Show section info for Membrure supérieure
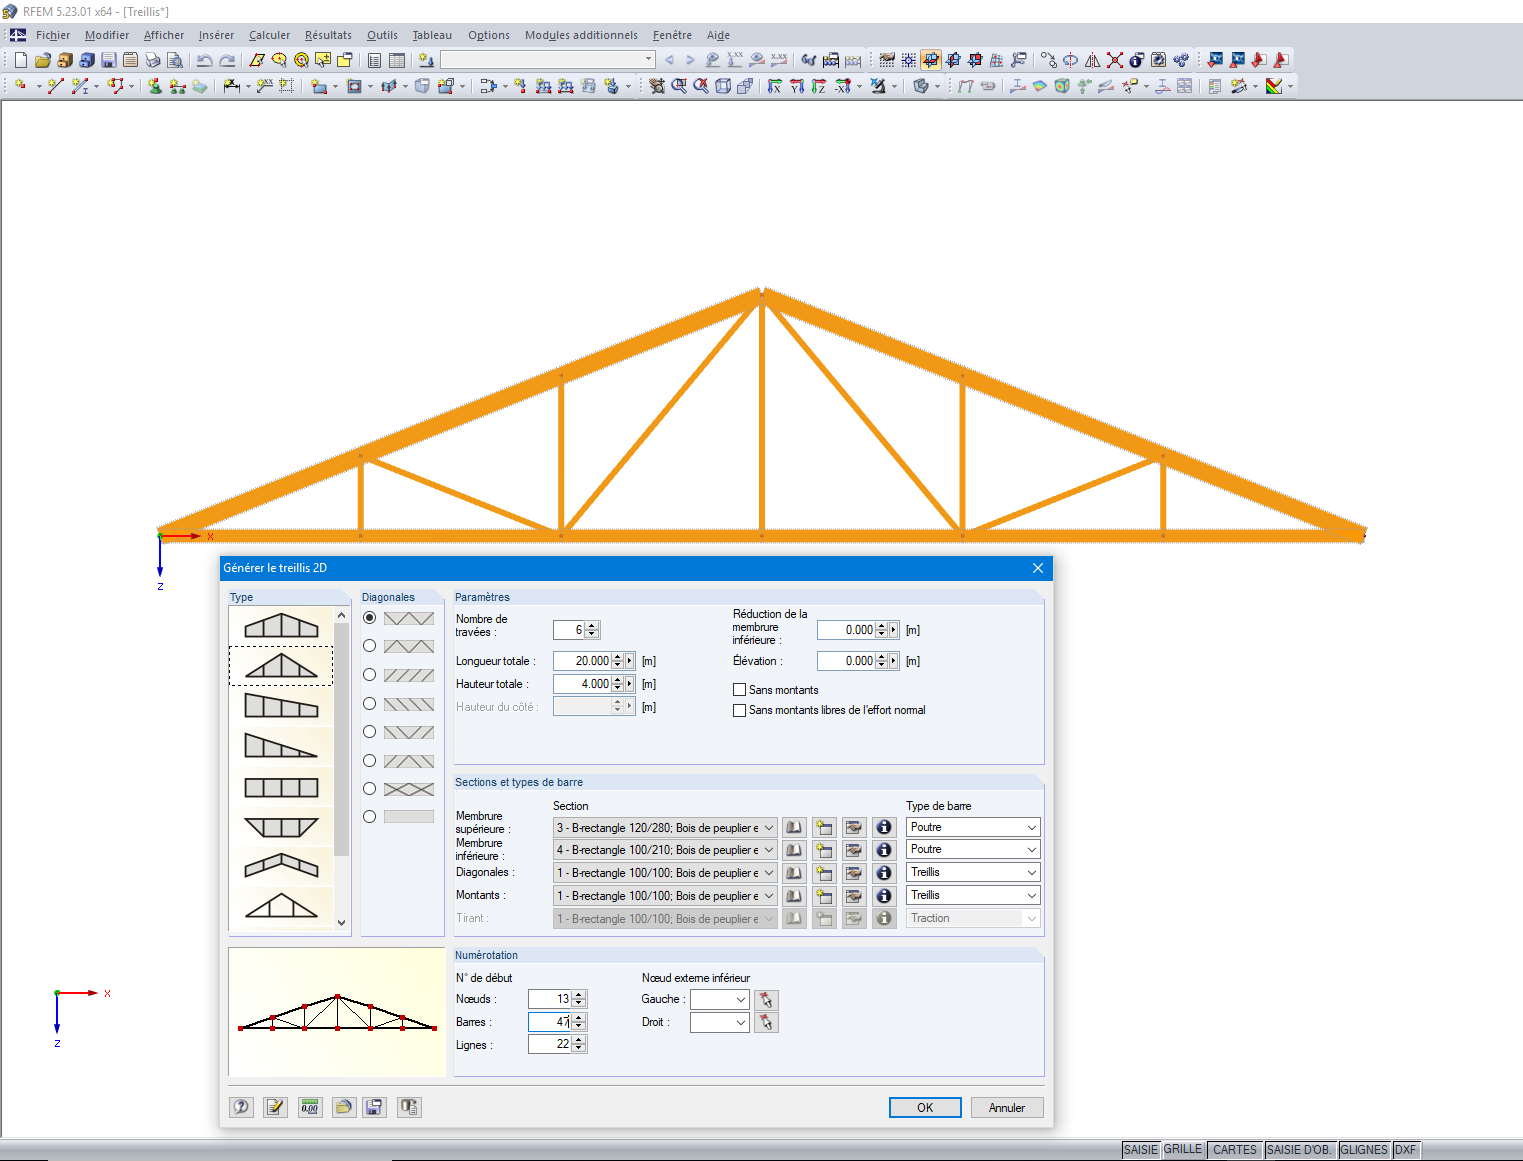 pos(884,828)
